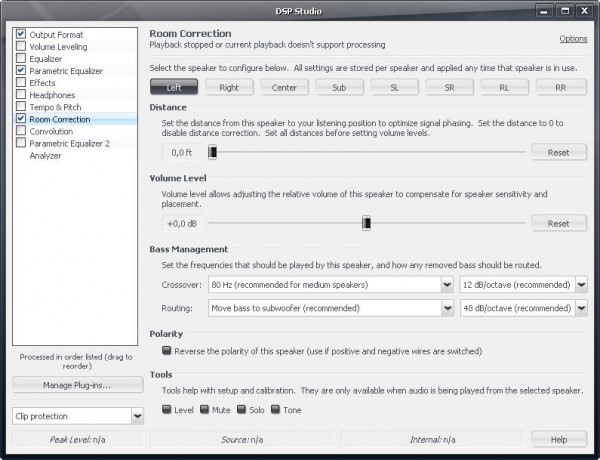Enable the Convolution checkbox
This screenshot has width=600, height=460.
pos(21,131)
